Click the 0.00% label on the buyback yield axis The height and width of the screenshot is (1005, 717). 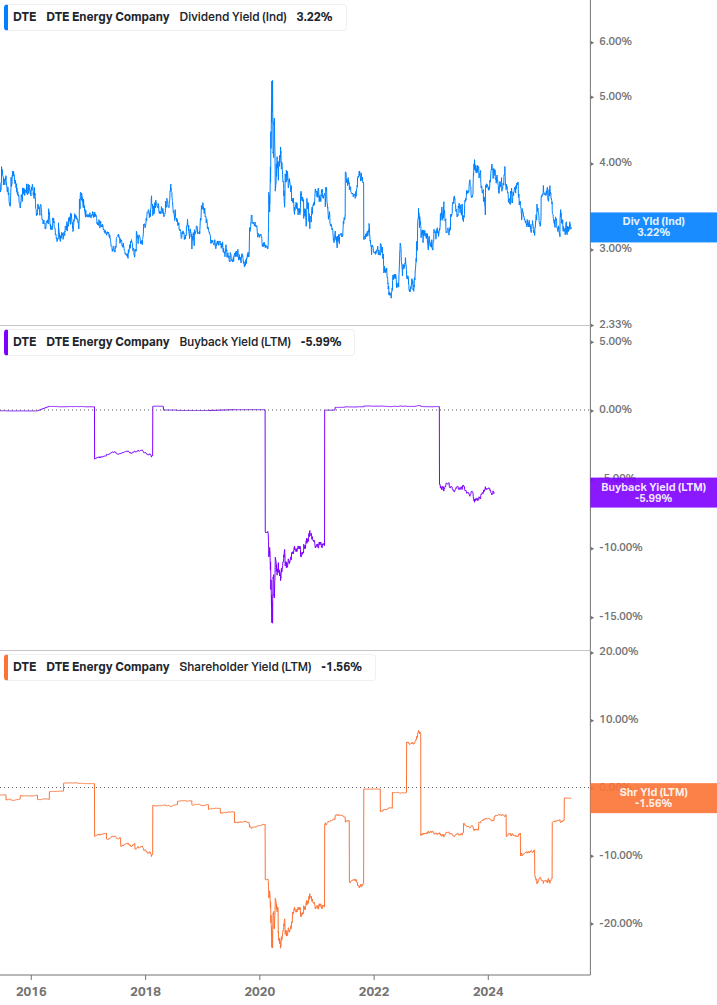pyautogui.click(x=615, y=410)
